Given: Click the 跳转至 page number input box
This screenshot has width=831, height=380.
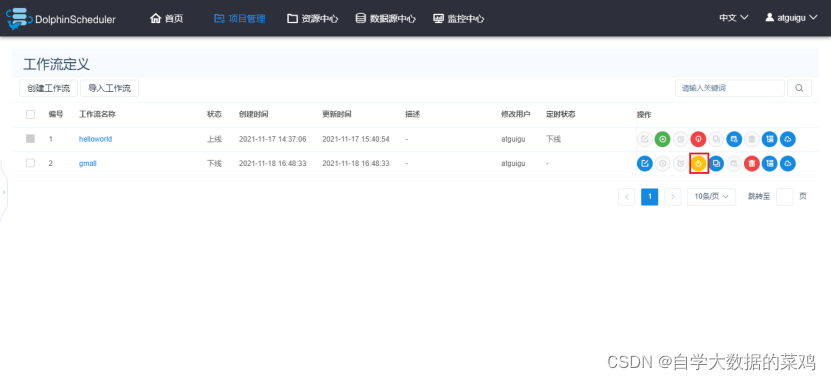Looking at the screenshot, I should click(784, 197).
